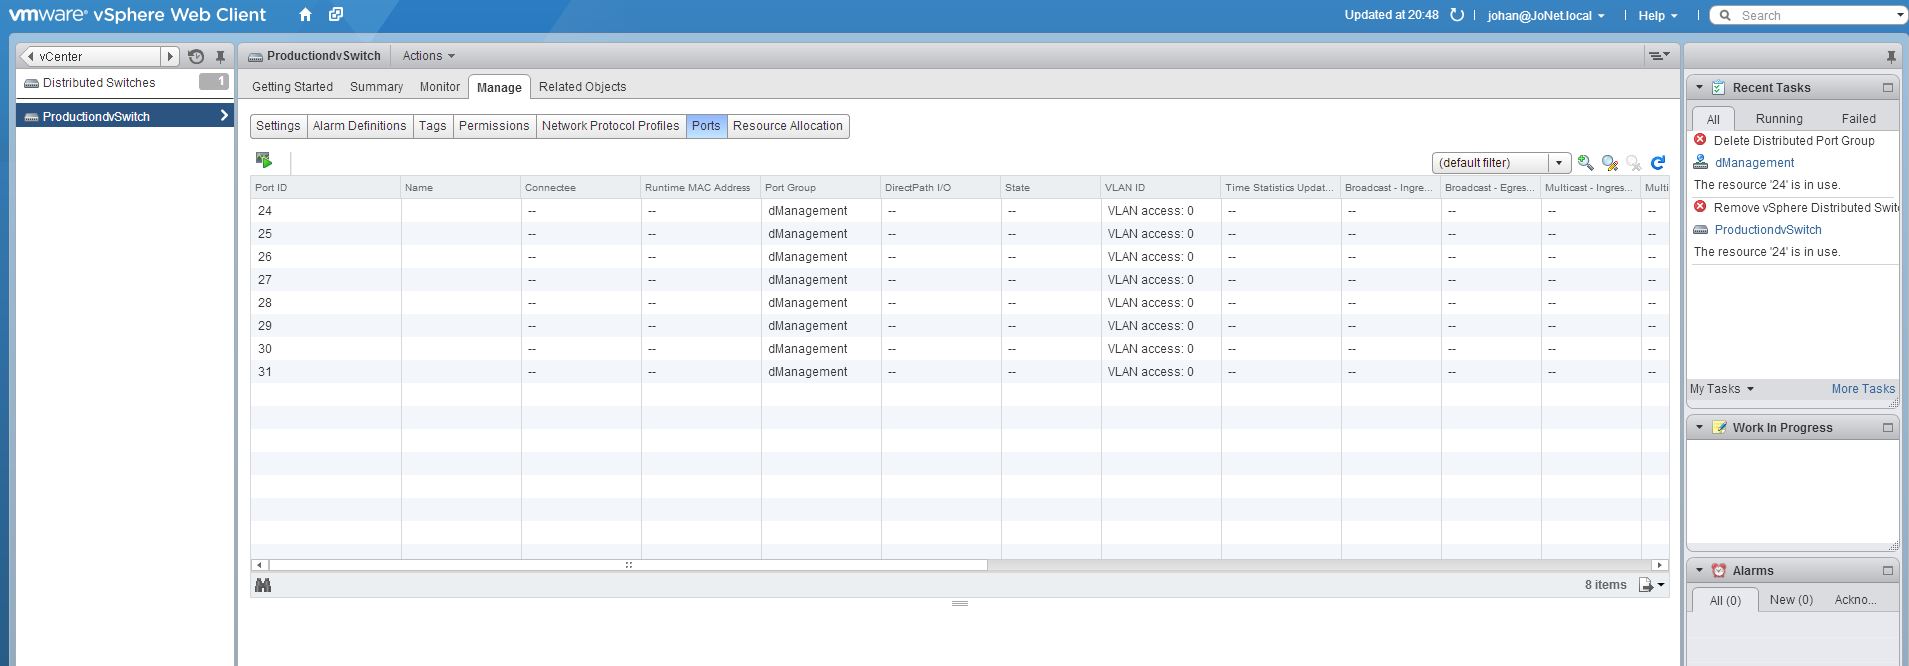This screenshot has height=666, width=1909.
Task: Open the Permissions sub-tab
Action: (494, 126)
